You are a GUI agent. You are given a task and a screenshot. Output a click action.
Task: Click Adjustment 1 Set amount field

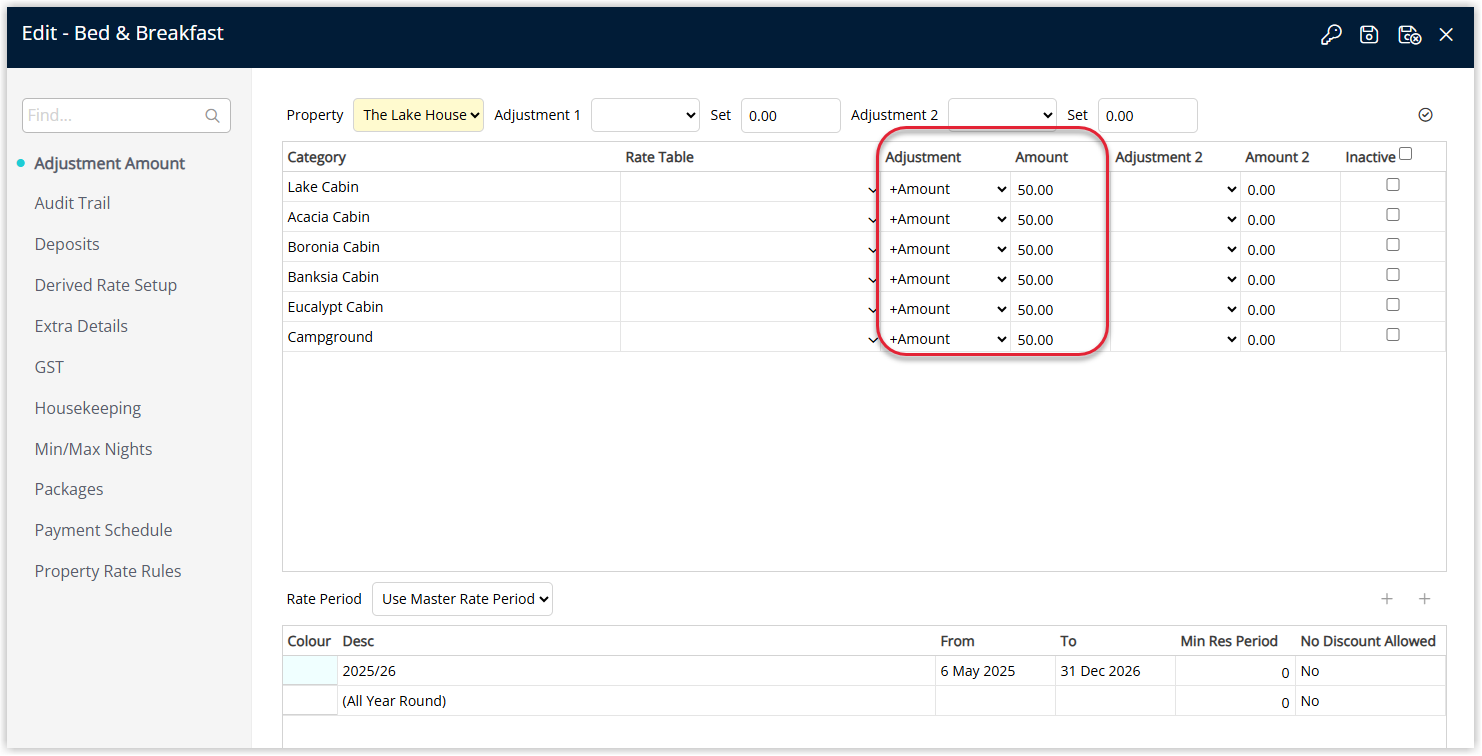click(x=790, y=115)
